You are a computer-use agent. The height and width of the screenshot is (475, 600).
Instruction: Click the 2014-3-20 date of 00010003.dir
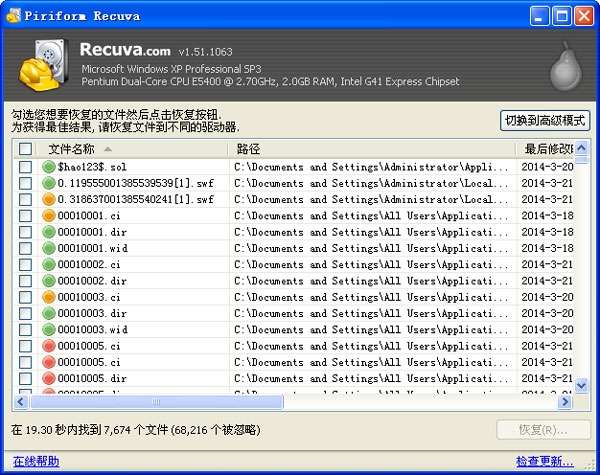point(547,313)
